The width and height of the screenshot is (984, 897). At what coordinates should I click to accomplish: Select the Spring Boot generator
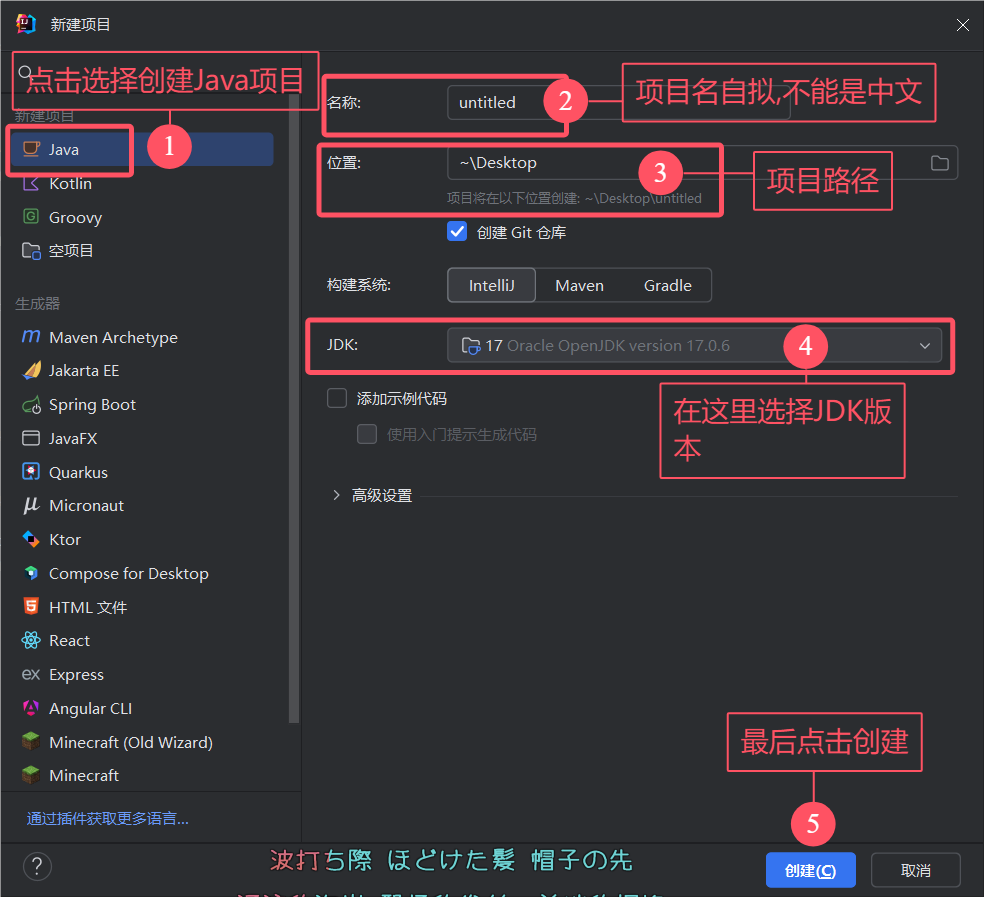click(96, 404)
